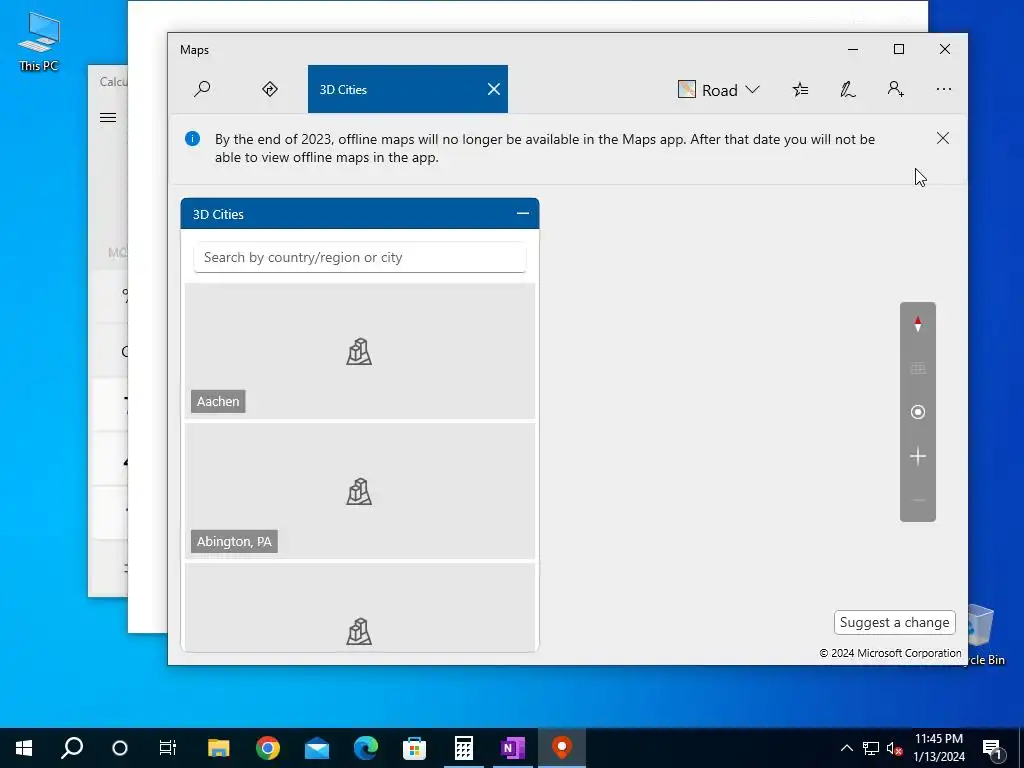1024x768 pixels.
Task: Open the Directions tool icon
Action: pos(270,89)
